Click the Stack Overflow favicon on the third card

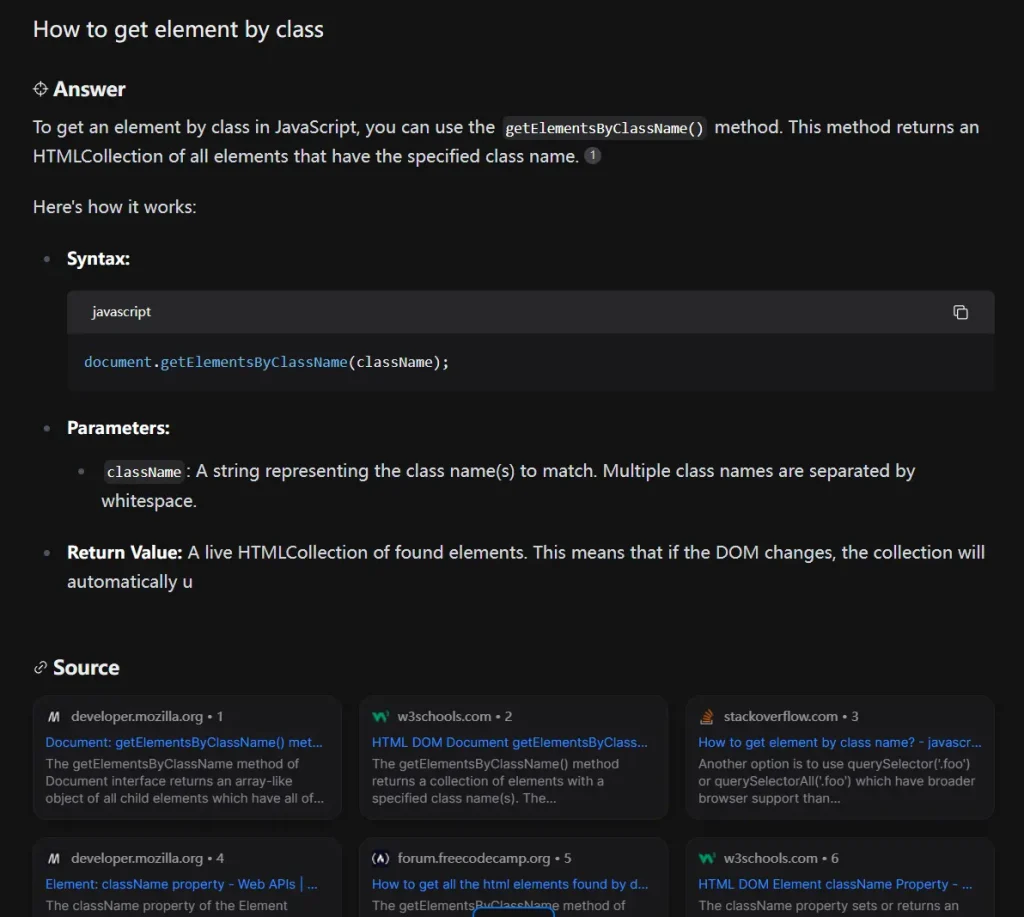click(706, 716)
